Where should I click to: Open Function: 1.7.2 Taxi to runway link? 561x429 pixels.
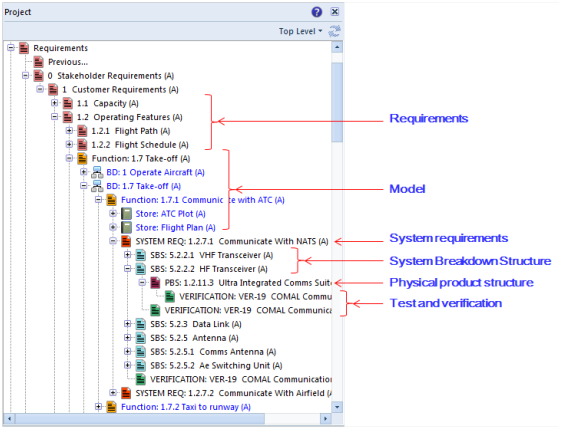pos(186,407)
